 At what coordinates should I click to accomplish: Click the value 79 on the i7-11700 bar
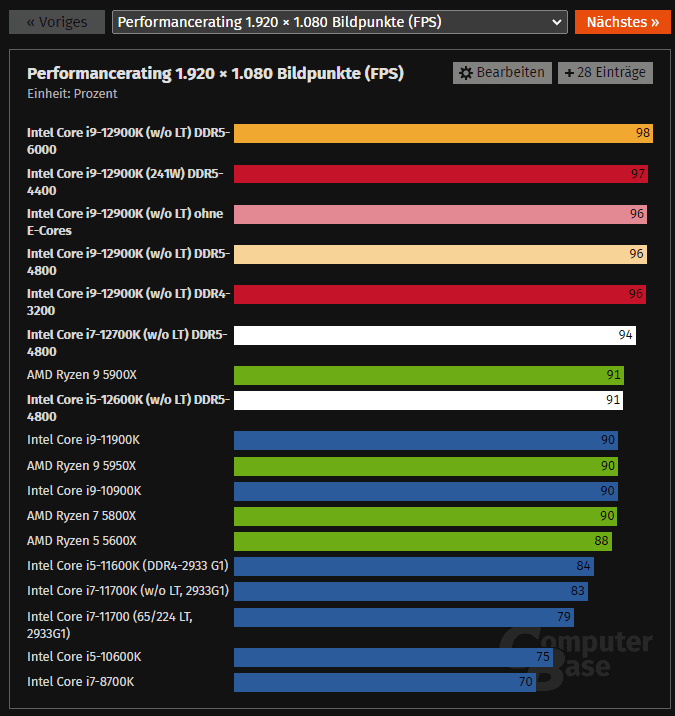tap(564, 617)
